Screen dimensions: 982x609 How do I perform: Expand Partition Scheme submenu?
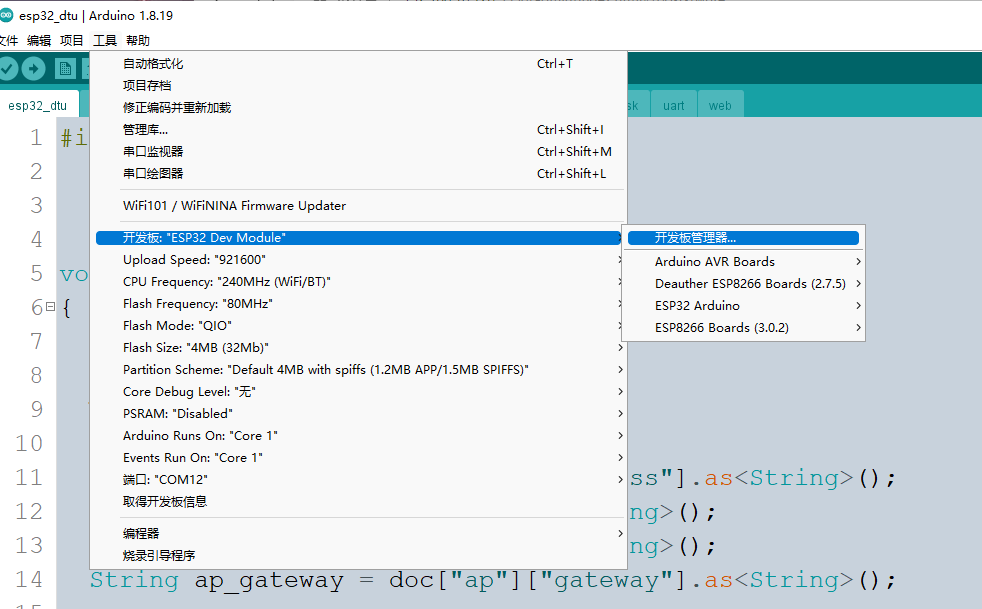point(359,370)
